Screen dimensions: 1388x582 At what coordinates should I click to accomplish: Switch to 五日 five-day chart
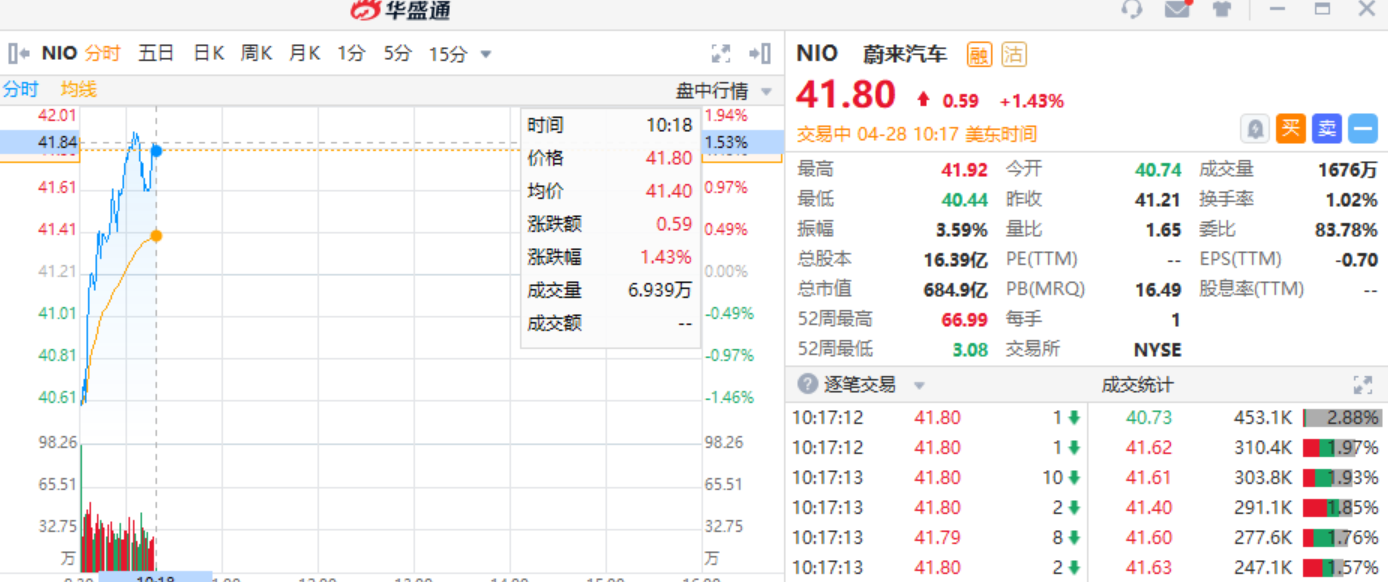[156, 53]
